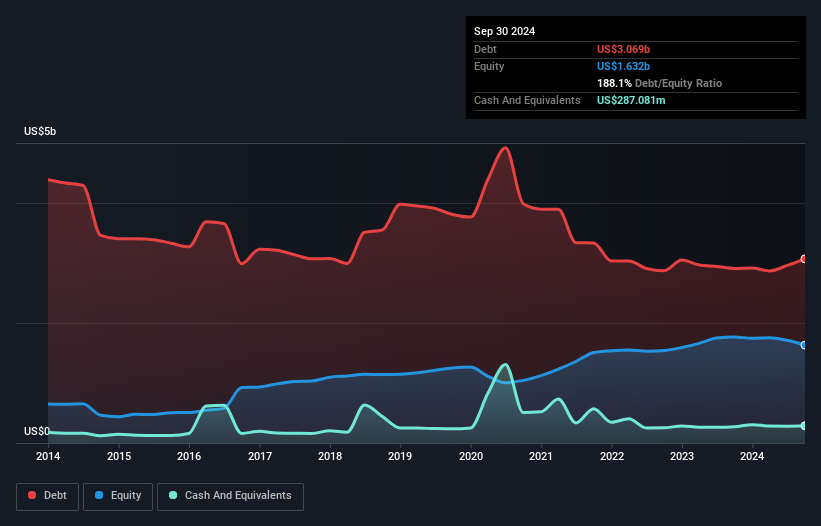
Task: Click the Debt label in tooltip
Action: (x=485, y=49)
